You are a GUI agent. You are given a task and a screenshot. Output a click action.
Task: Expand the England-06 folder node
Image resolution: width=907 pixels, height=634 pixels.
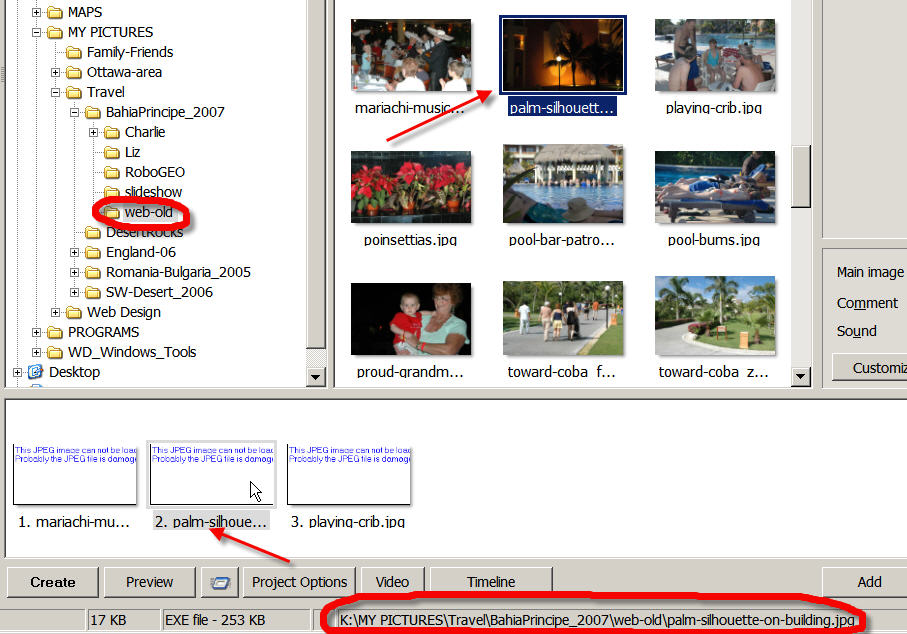click(x=75, y=252)
